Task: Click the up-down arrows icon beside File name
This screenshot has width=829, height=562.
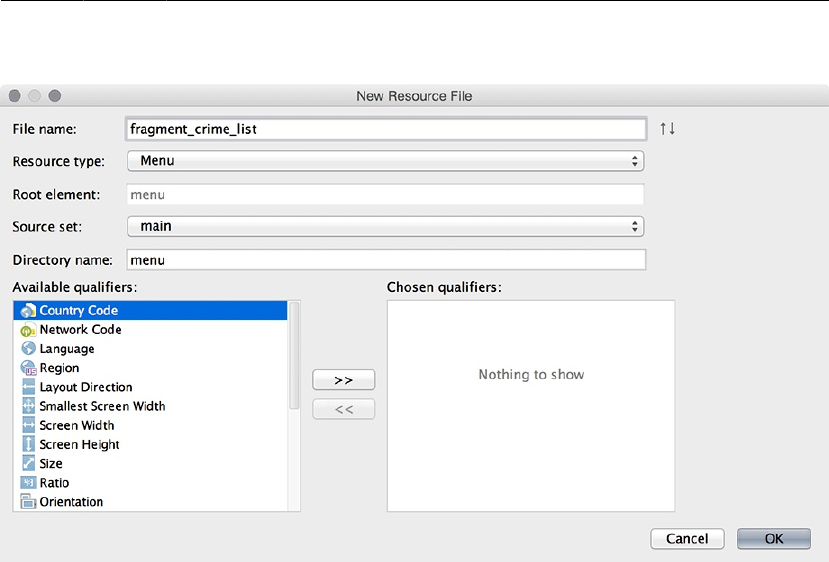Action: point(667,128)
